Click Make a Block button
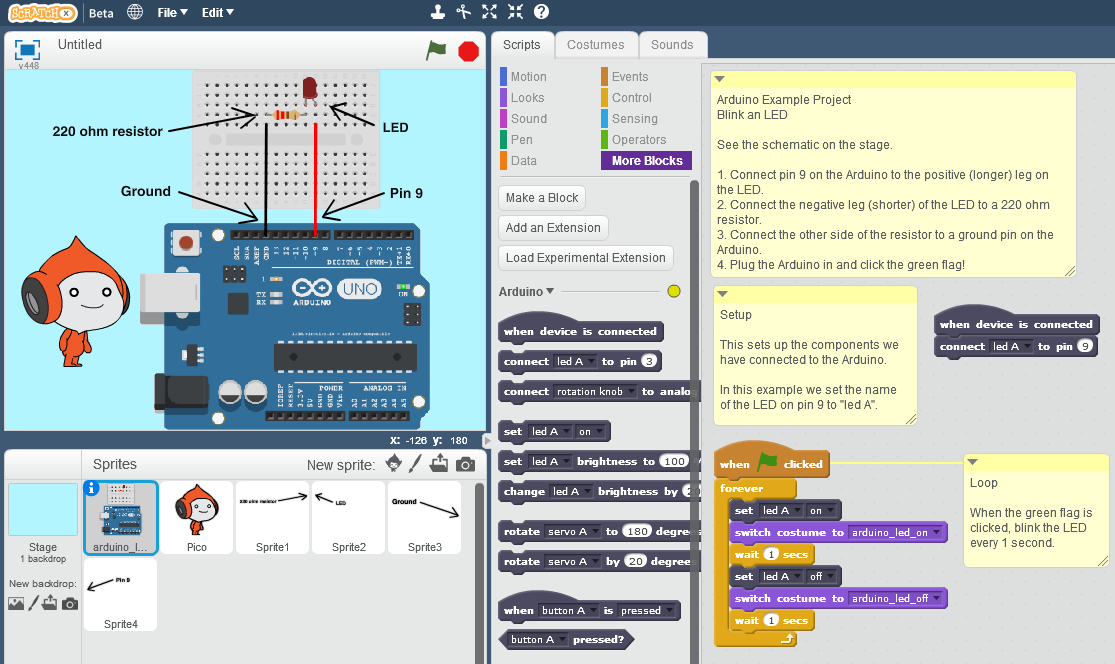 pyautogui.click(x=542, y=198)
